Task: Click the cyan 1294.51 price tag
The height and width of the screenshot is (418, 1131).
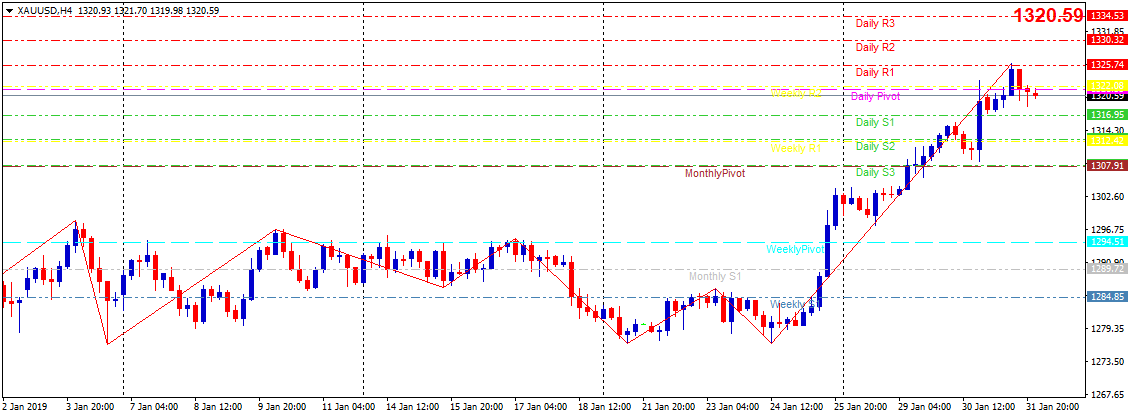Action: [1107, 242]
